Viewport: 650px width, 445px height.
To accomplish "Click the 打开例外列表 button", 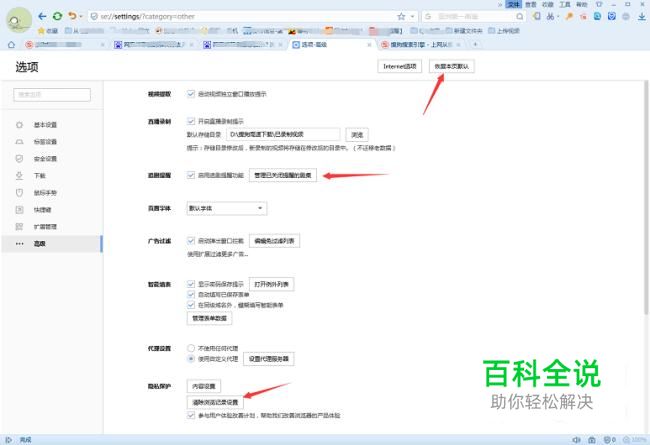I will [x=271, y=285].
